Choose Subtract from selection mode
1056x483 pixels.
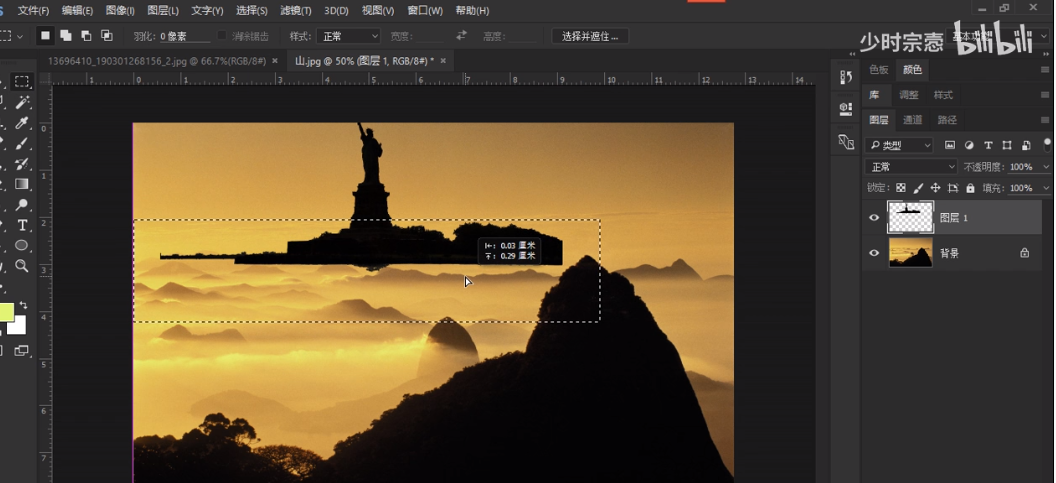tap(86, 36)
